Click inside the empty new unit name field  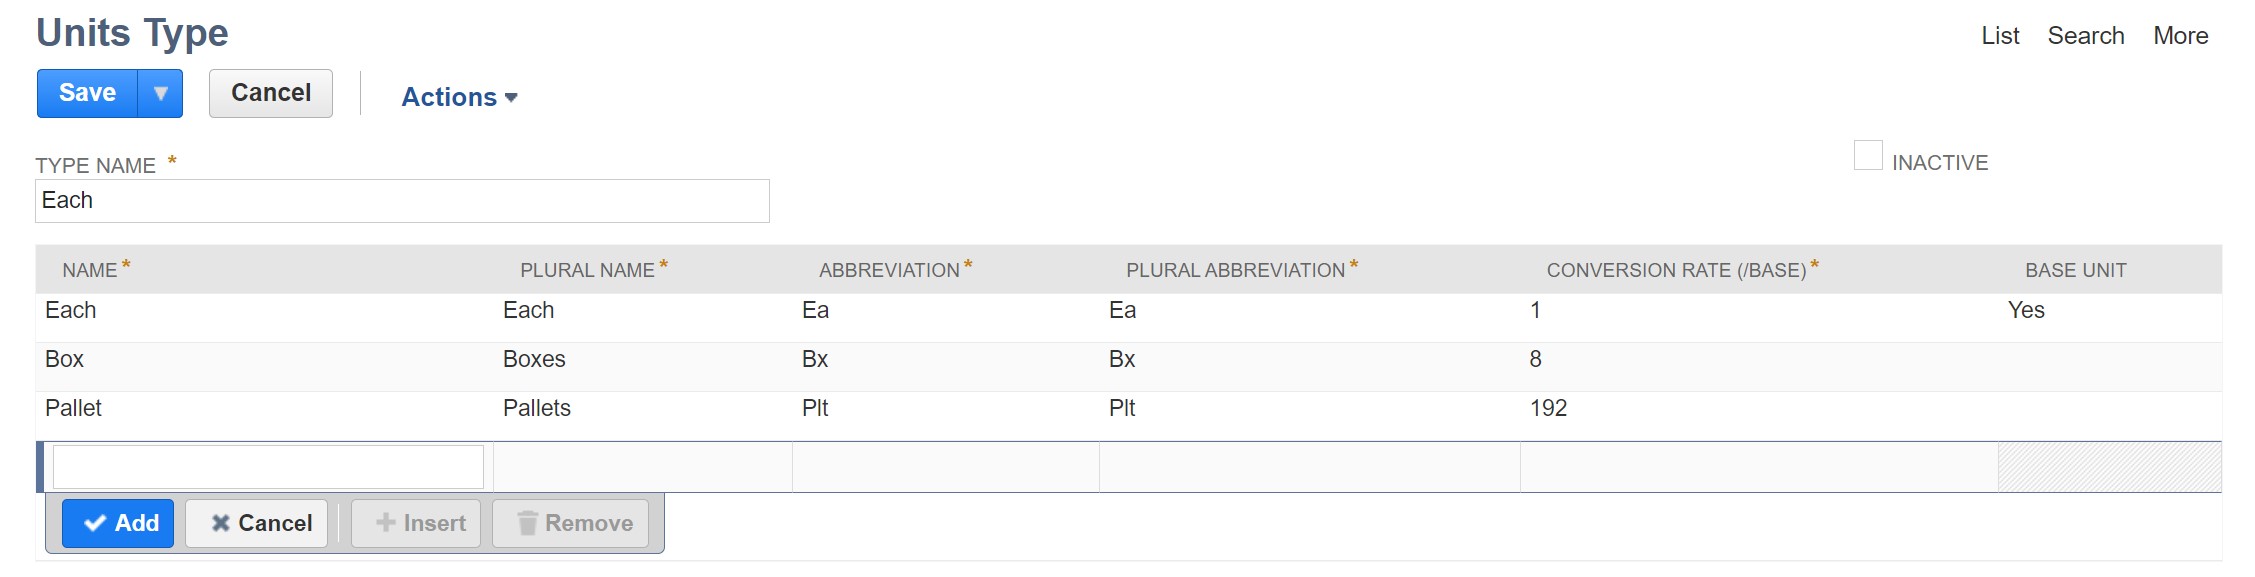click(x=270, y=466)
